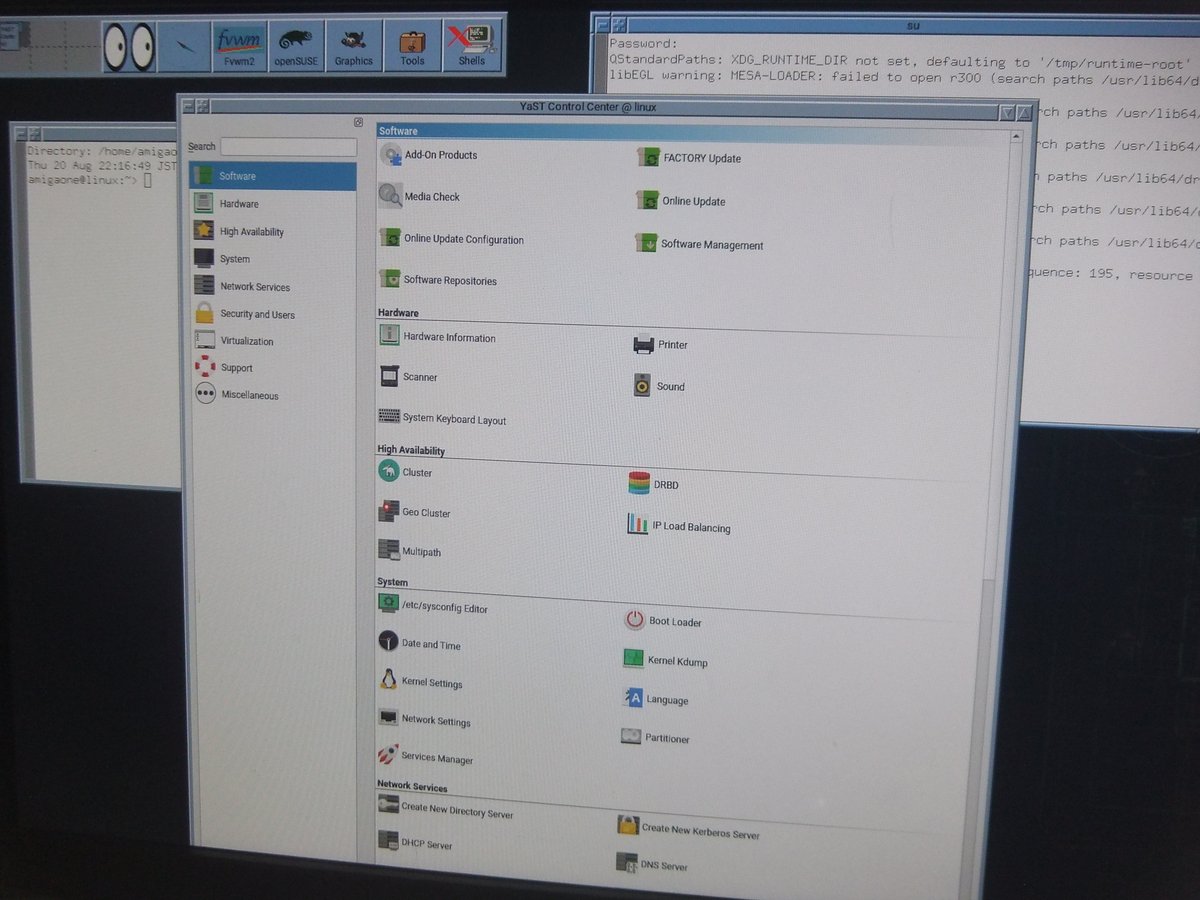The height and width of the screenshot is (900, 1200).
Task: Open Printer configuration
Action: (x=661, y=344)
